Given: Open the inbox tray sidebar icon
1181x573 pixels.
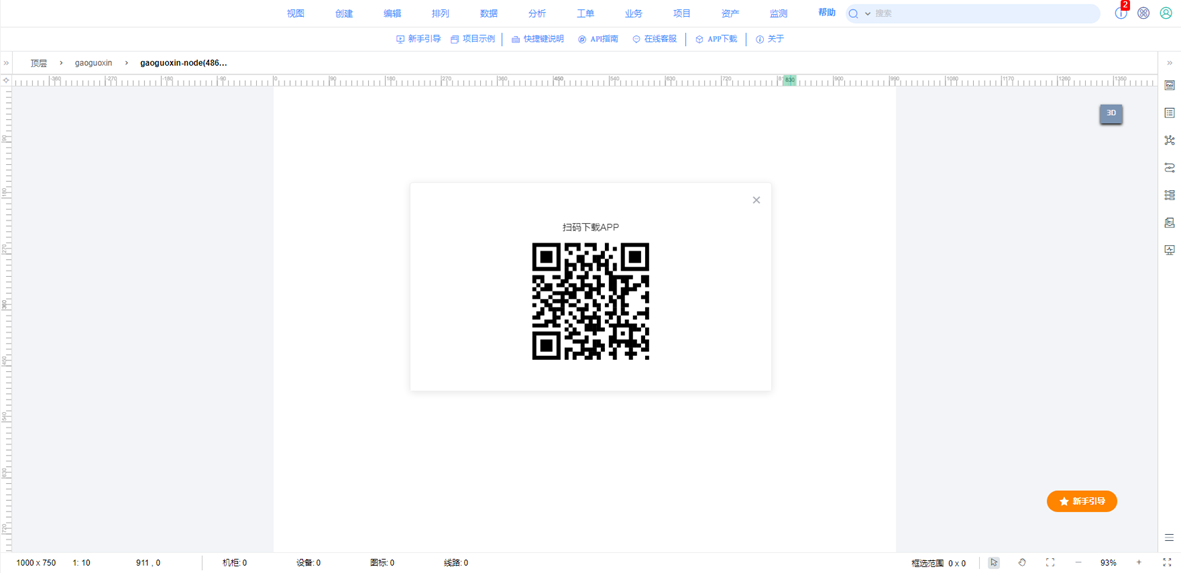Looking at the screenshot, I should pyautogui.click(x=1170, y=222).
